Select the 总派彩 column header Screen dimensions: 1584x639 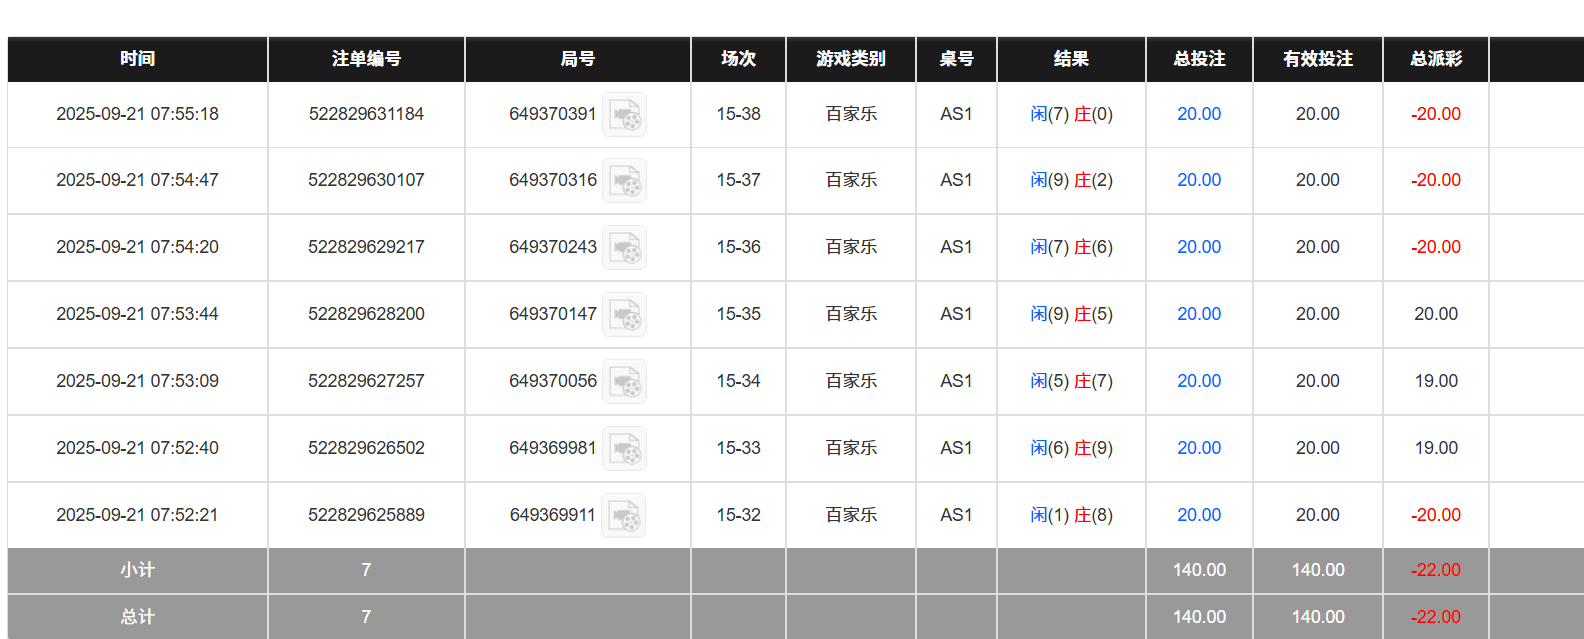point(1435,59)
